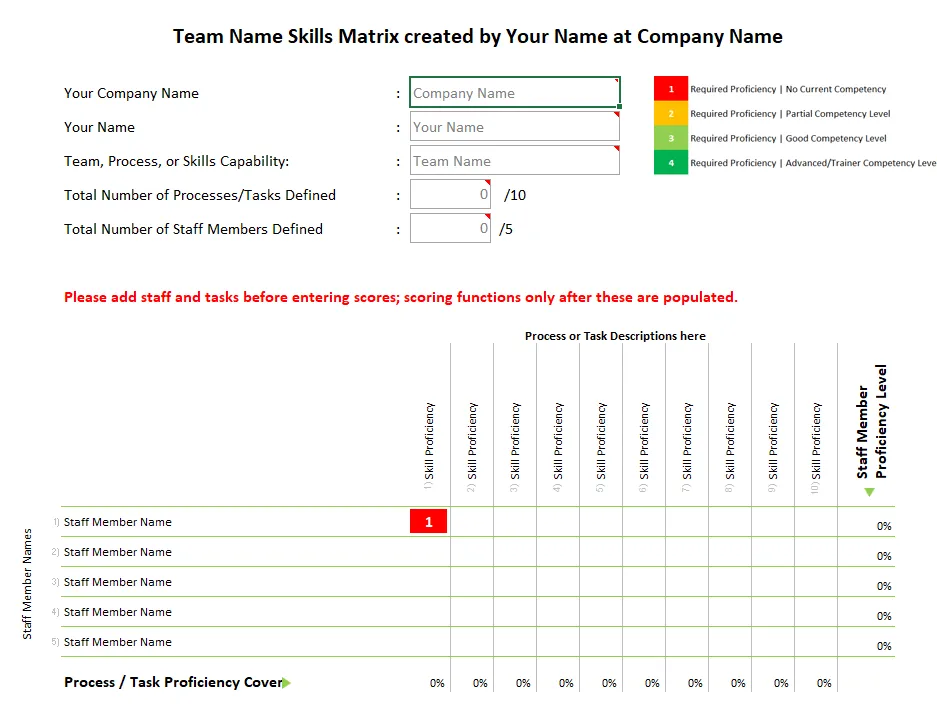
Task: Click column header 8) Skill Proficiency
Action: pyautogui.click(x=730, y=446)
